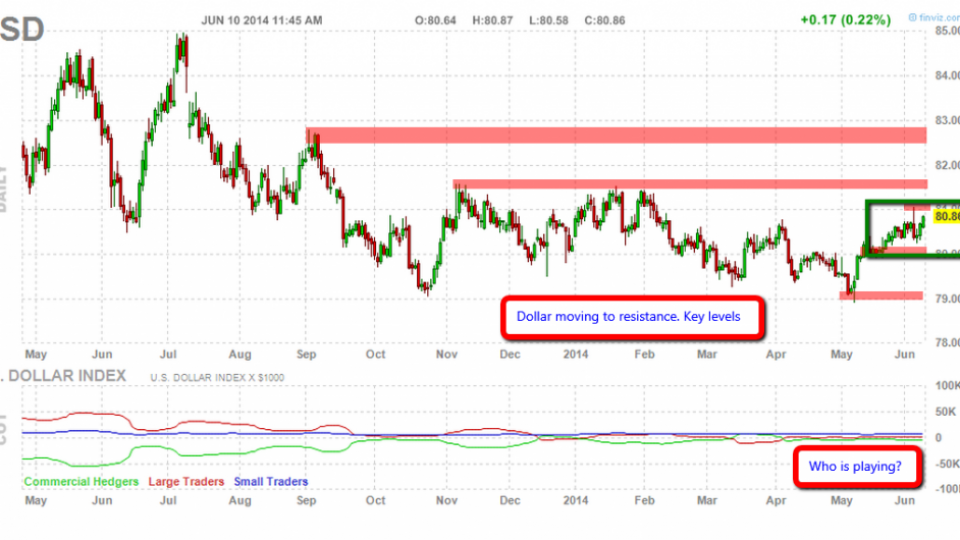Click 'Feb' on the price chart time axis
The width and height of the screenshot is (960, 540).
tap(644, 354)
